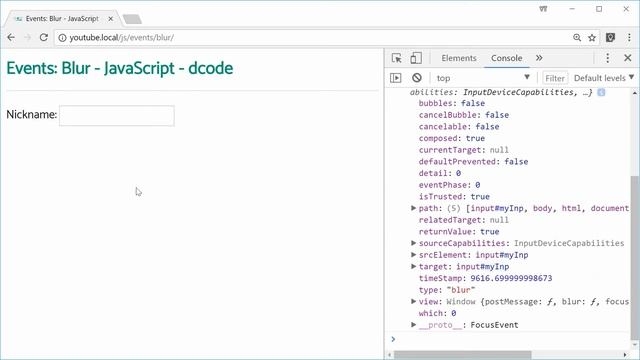The width and height of the screenshot is (640, 360).
Task: Minimize the browser window
Action: click(x=572, y=9)
